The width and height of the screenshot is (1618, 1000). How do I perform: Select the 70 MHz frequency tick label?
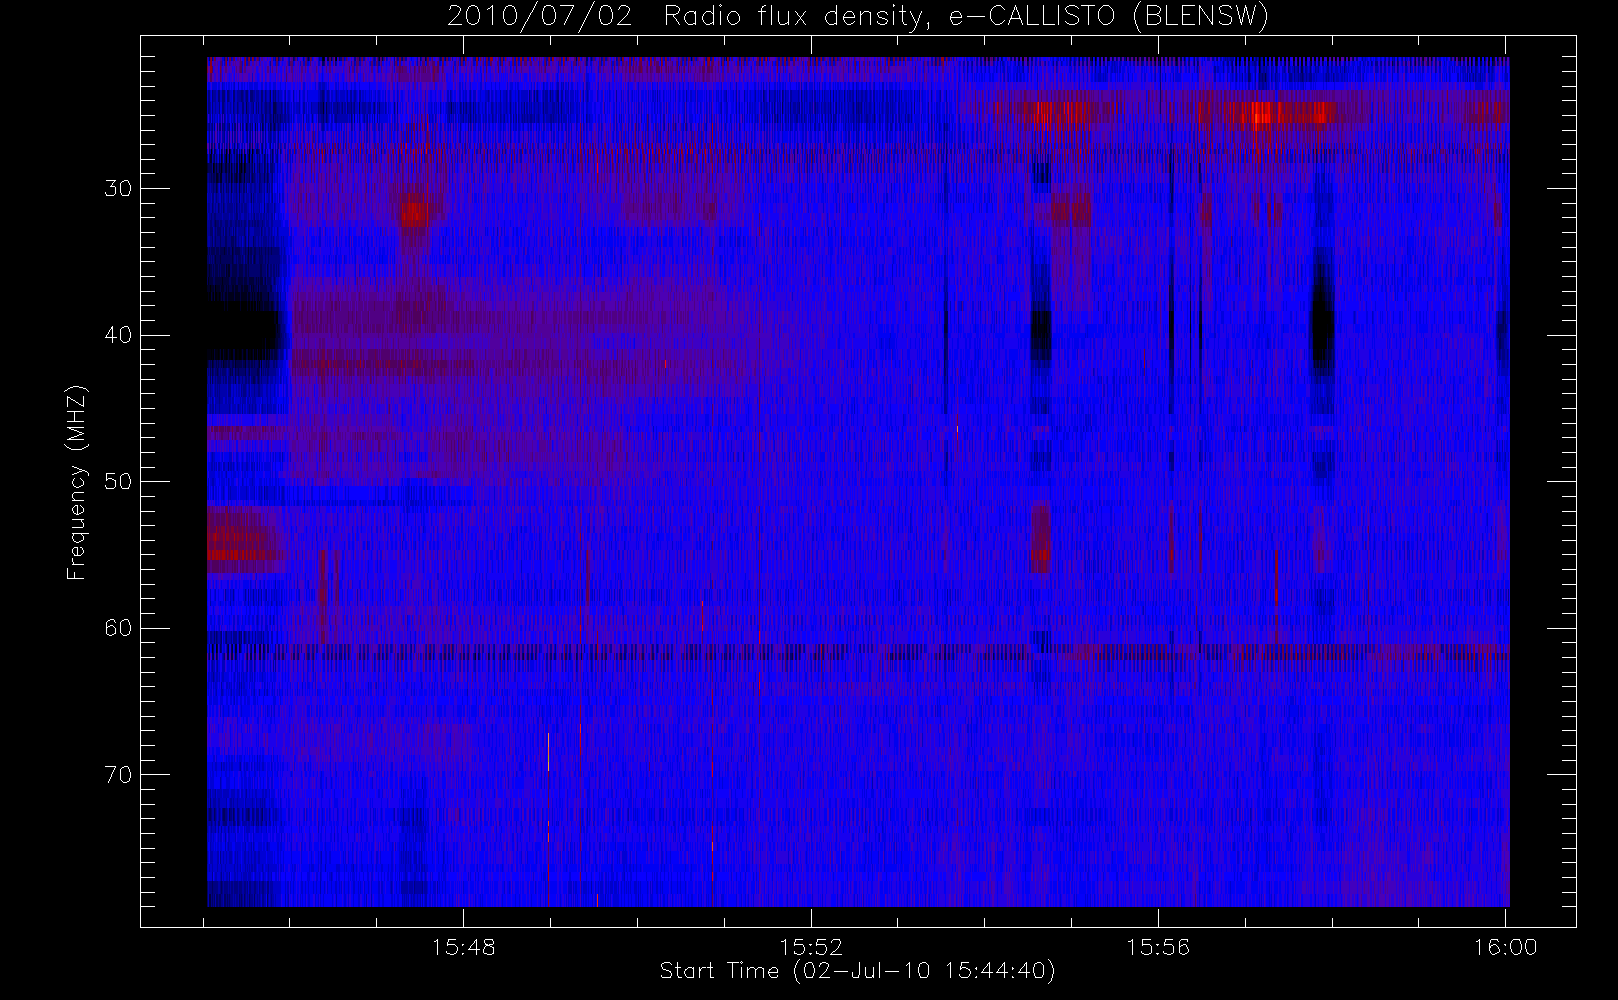coord(118,775)
